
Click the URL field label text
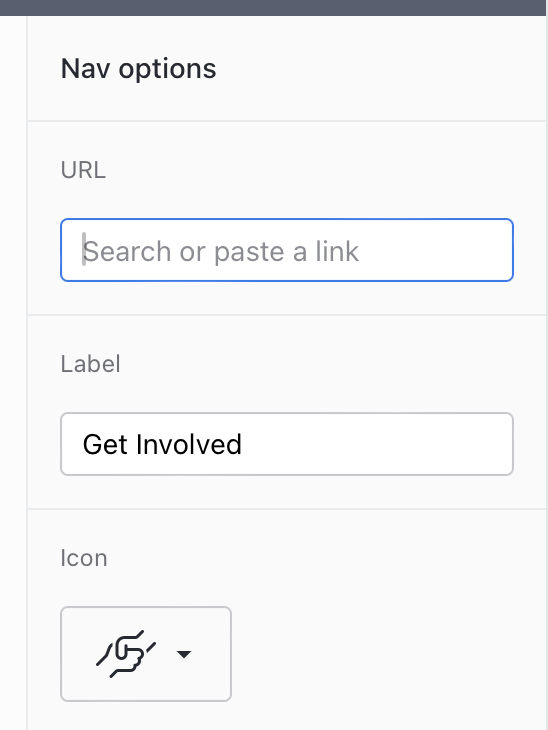tap(83, 169)
